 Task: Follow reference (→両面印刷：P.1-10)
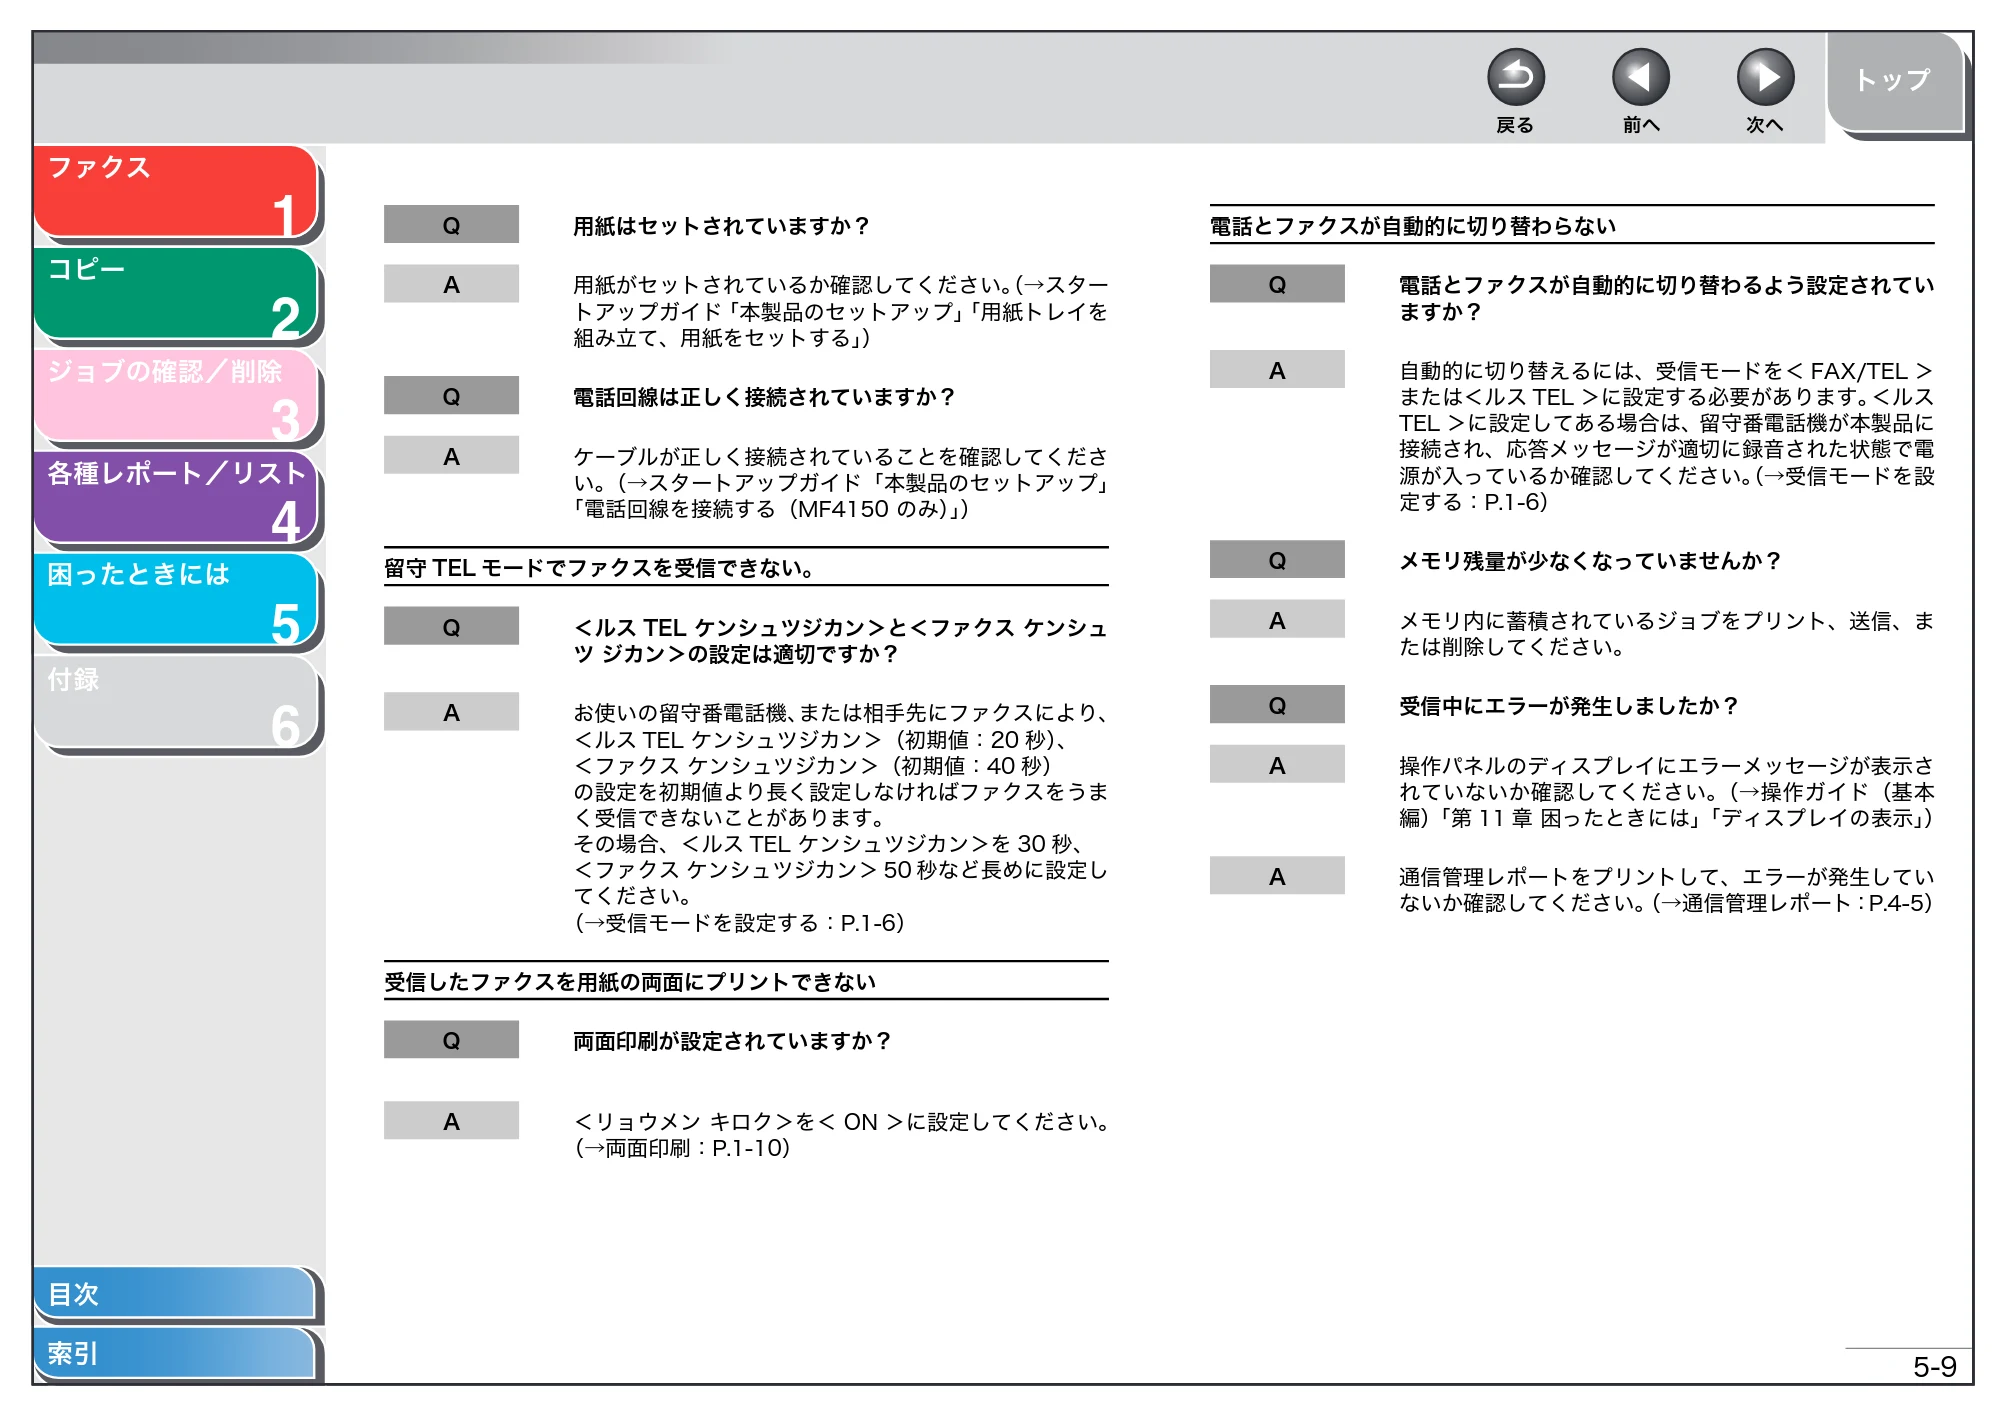click(683, 1148)
